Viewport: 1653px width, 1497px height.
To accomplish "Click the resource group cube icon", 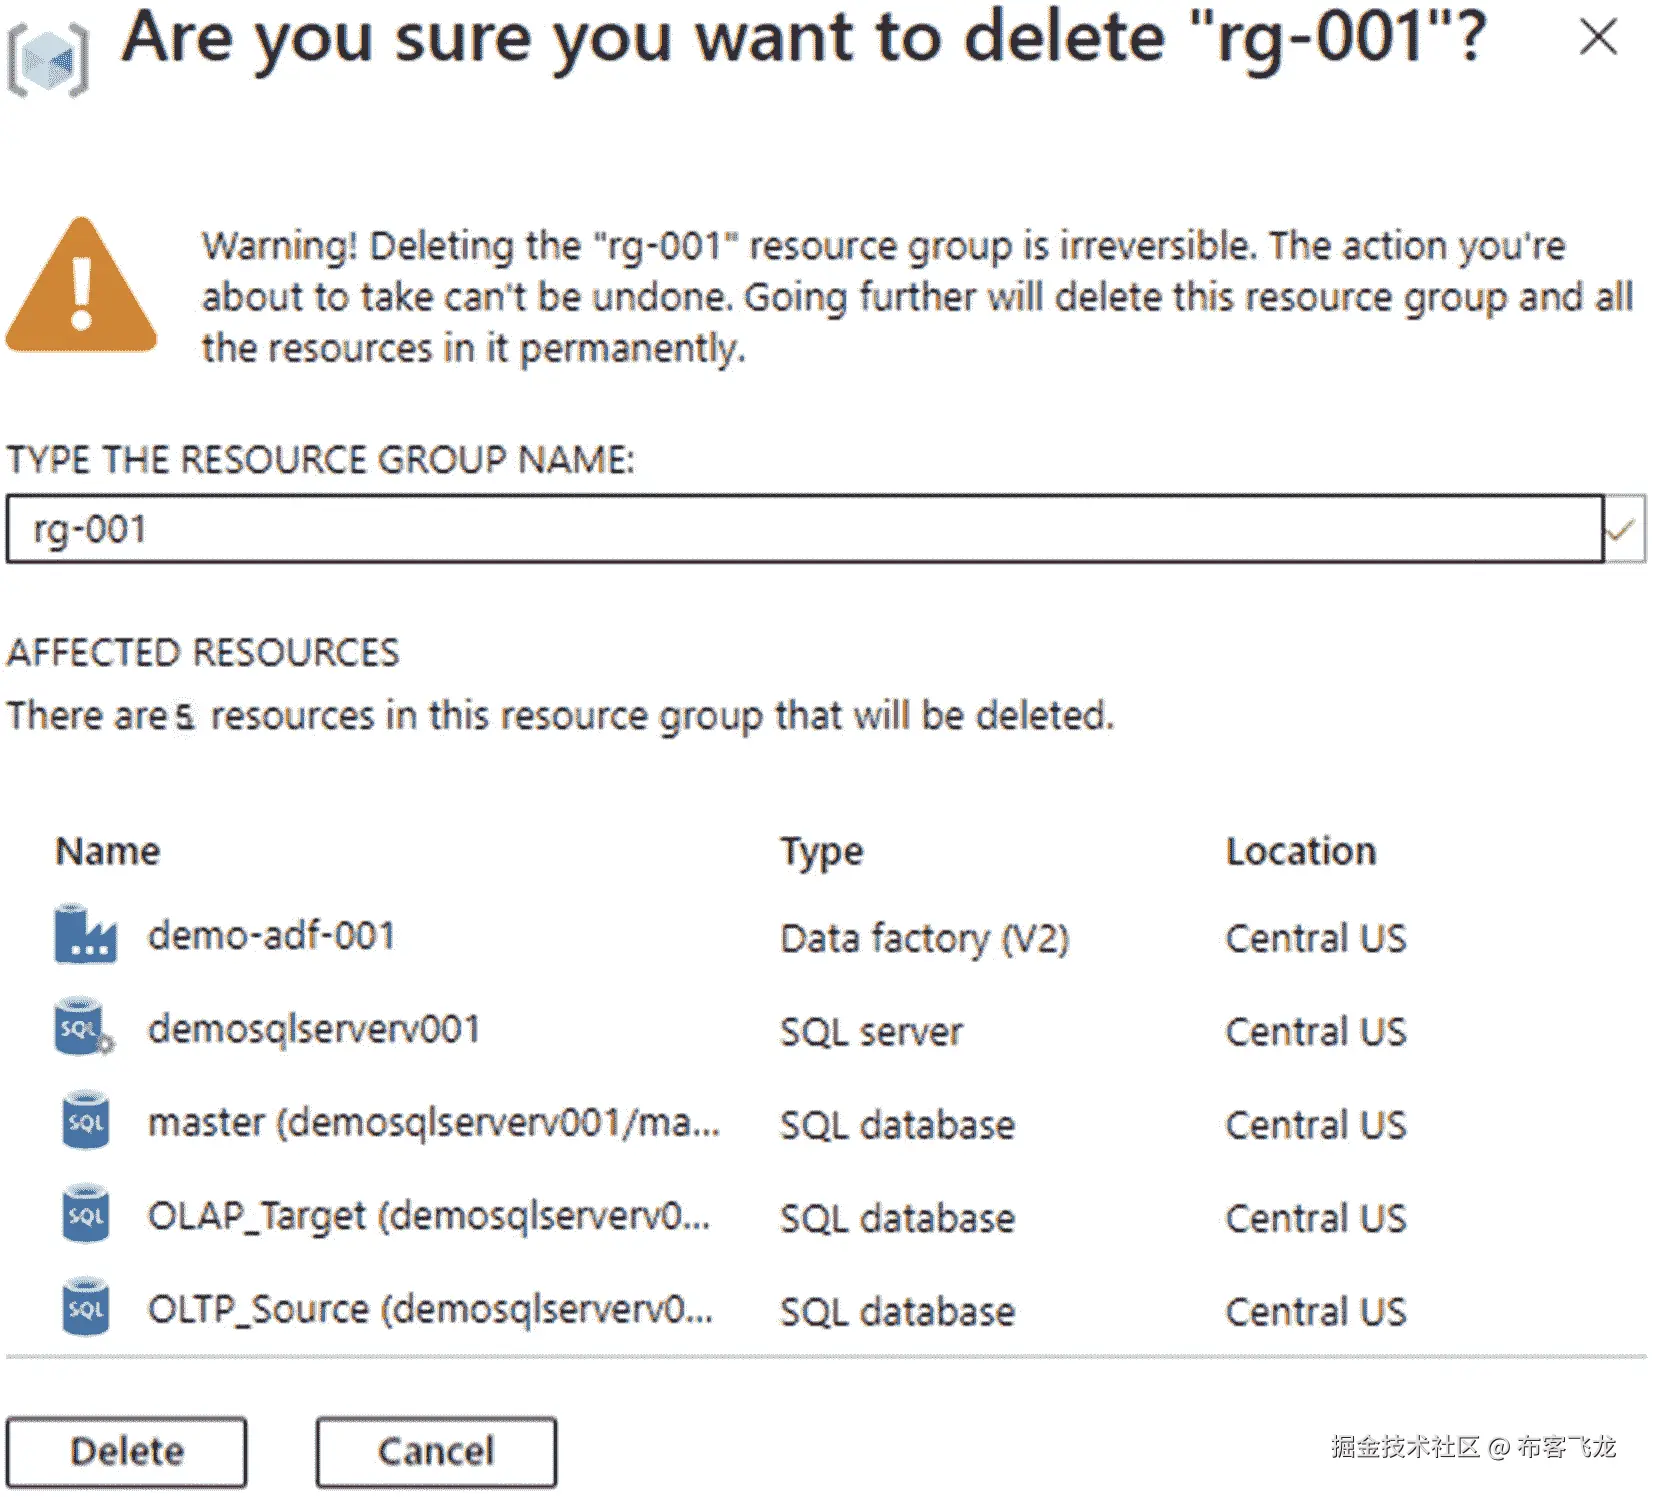I will tap(48, 59).
